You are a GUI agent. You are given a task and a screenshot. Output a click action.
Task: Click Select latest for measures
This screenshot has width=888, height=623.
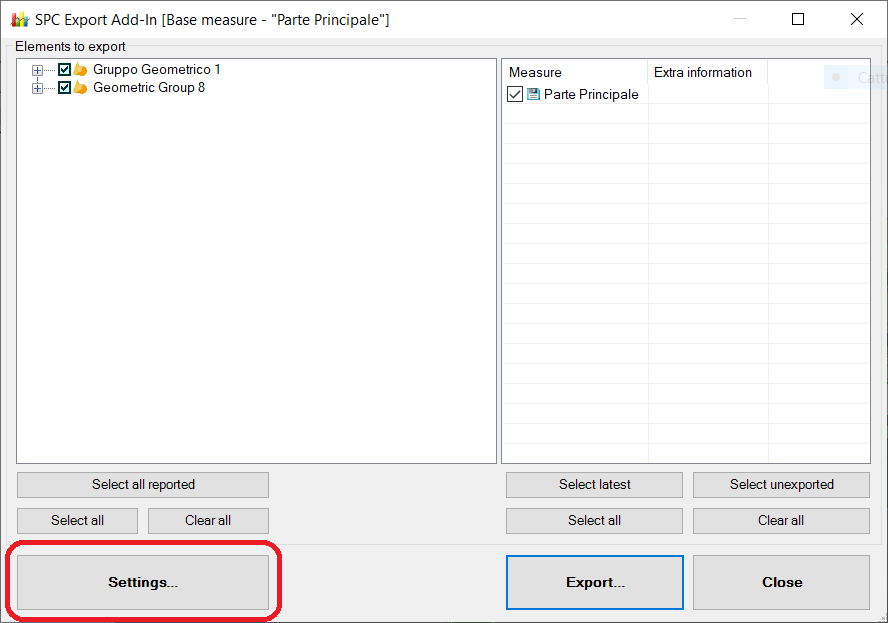click(594, 484)
